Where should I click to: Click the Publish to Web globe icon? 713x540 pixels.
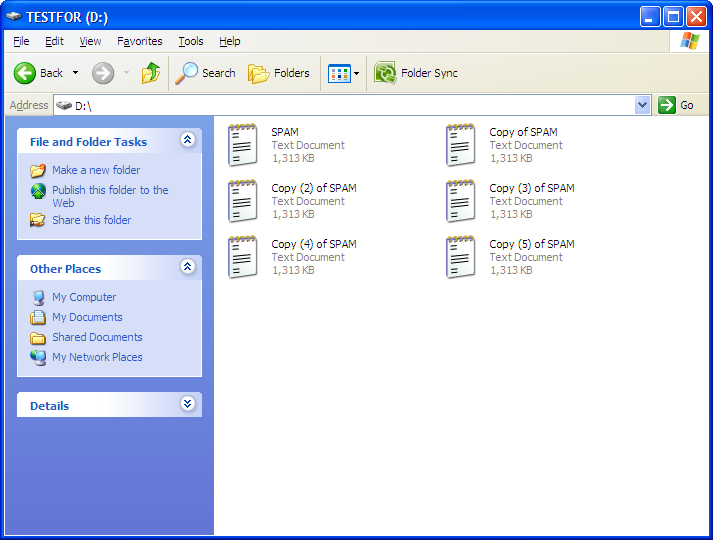coord(38,191)
